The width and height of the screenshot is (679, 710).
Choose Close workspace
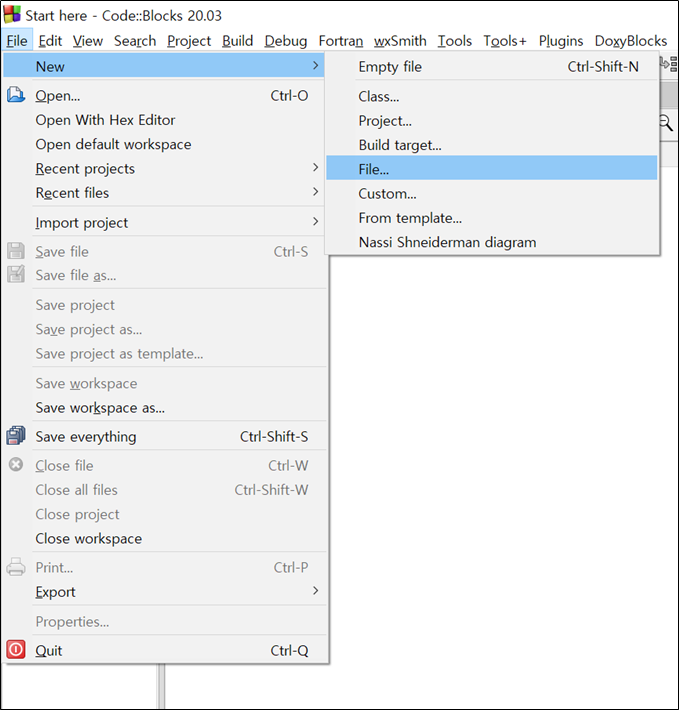163,538
